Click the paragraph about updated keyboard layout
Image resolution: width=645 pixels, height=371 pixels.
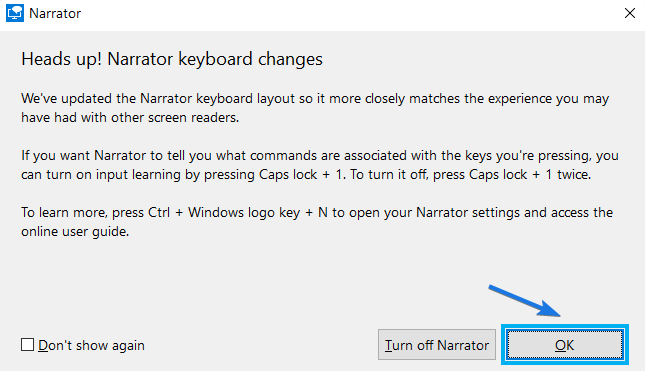315,108
